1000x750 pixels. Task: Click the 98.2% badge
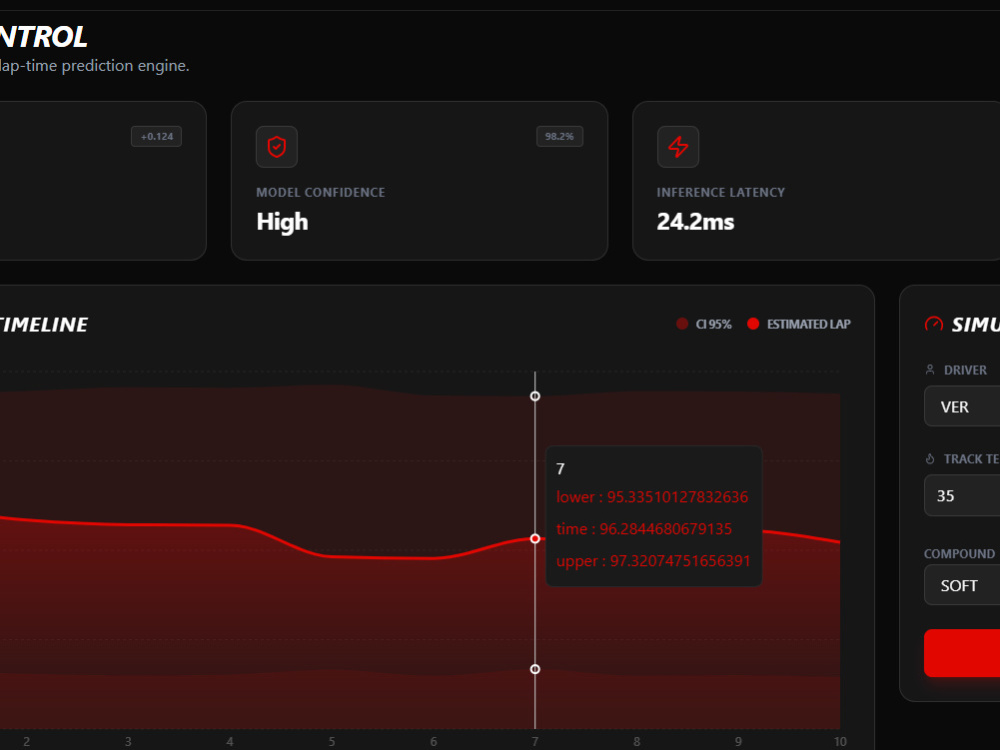point(559,136)
